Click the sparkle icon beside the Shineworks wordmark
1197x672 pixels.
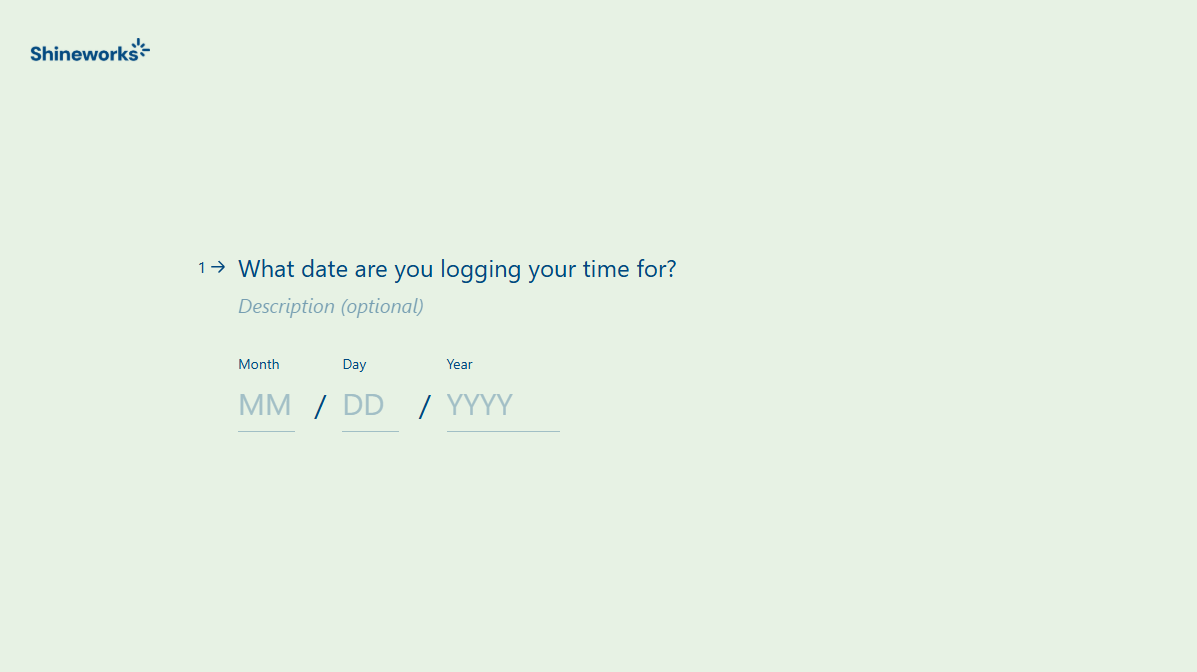(141, 47)
